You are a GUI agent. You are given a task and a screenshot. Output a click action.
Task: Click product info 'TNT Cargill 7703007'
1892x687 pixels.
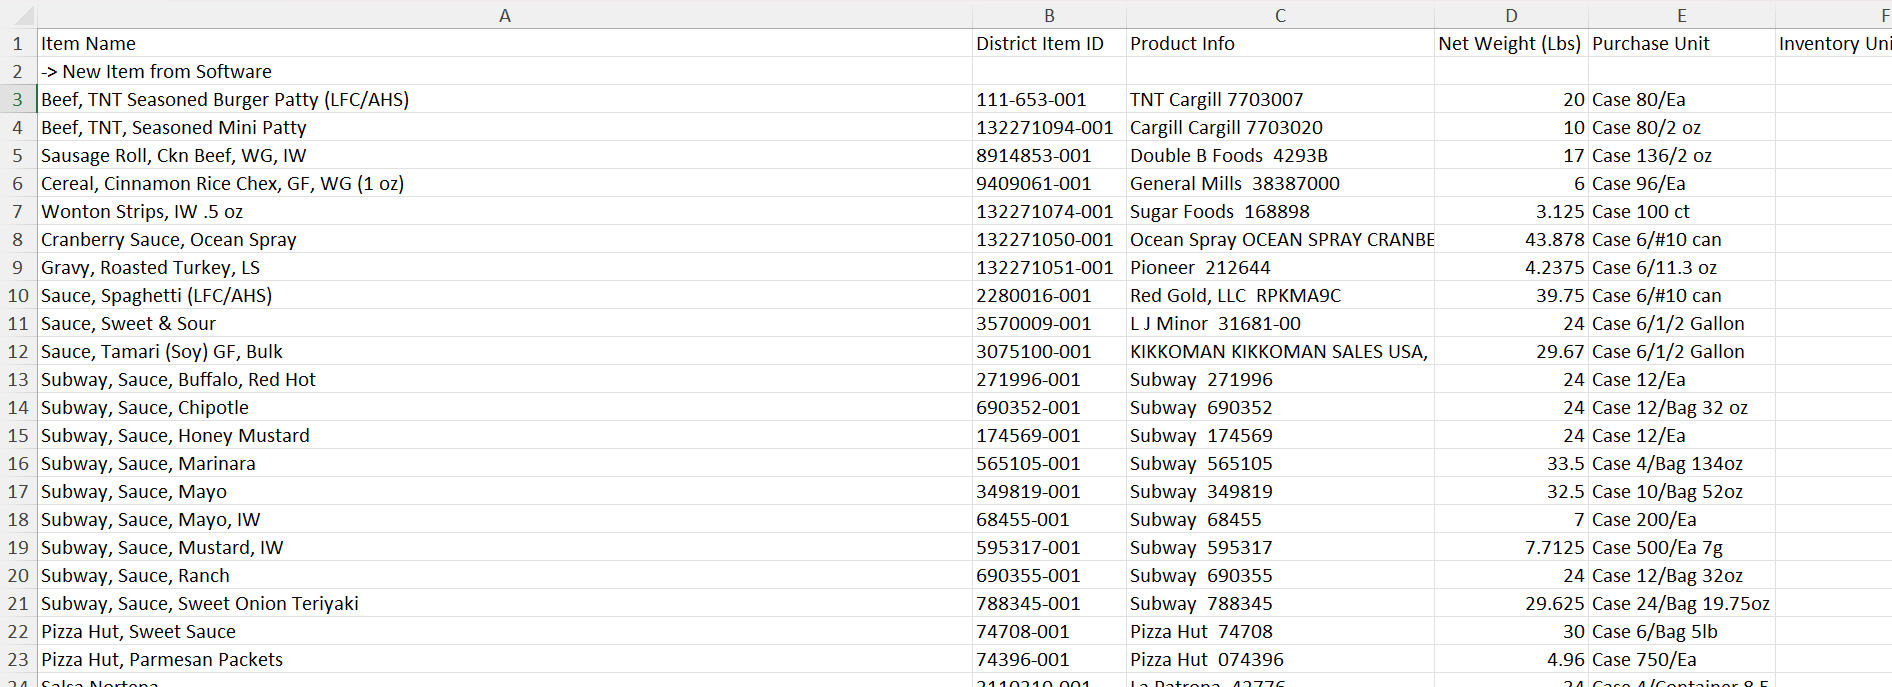click(1280, 99)
